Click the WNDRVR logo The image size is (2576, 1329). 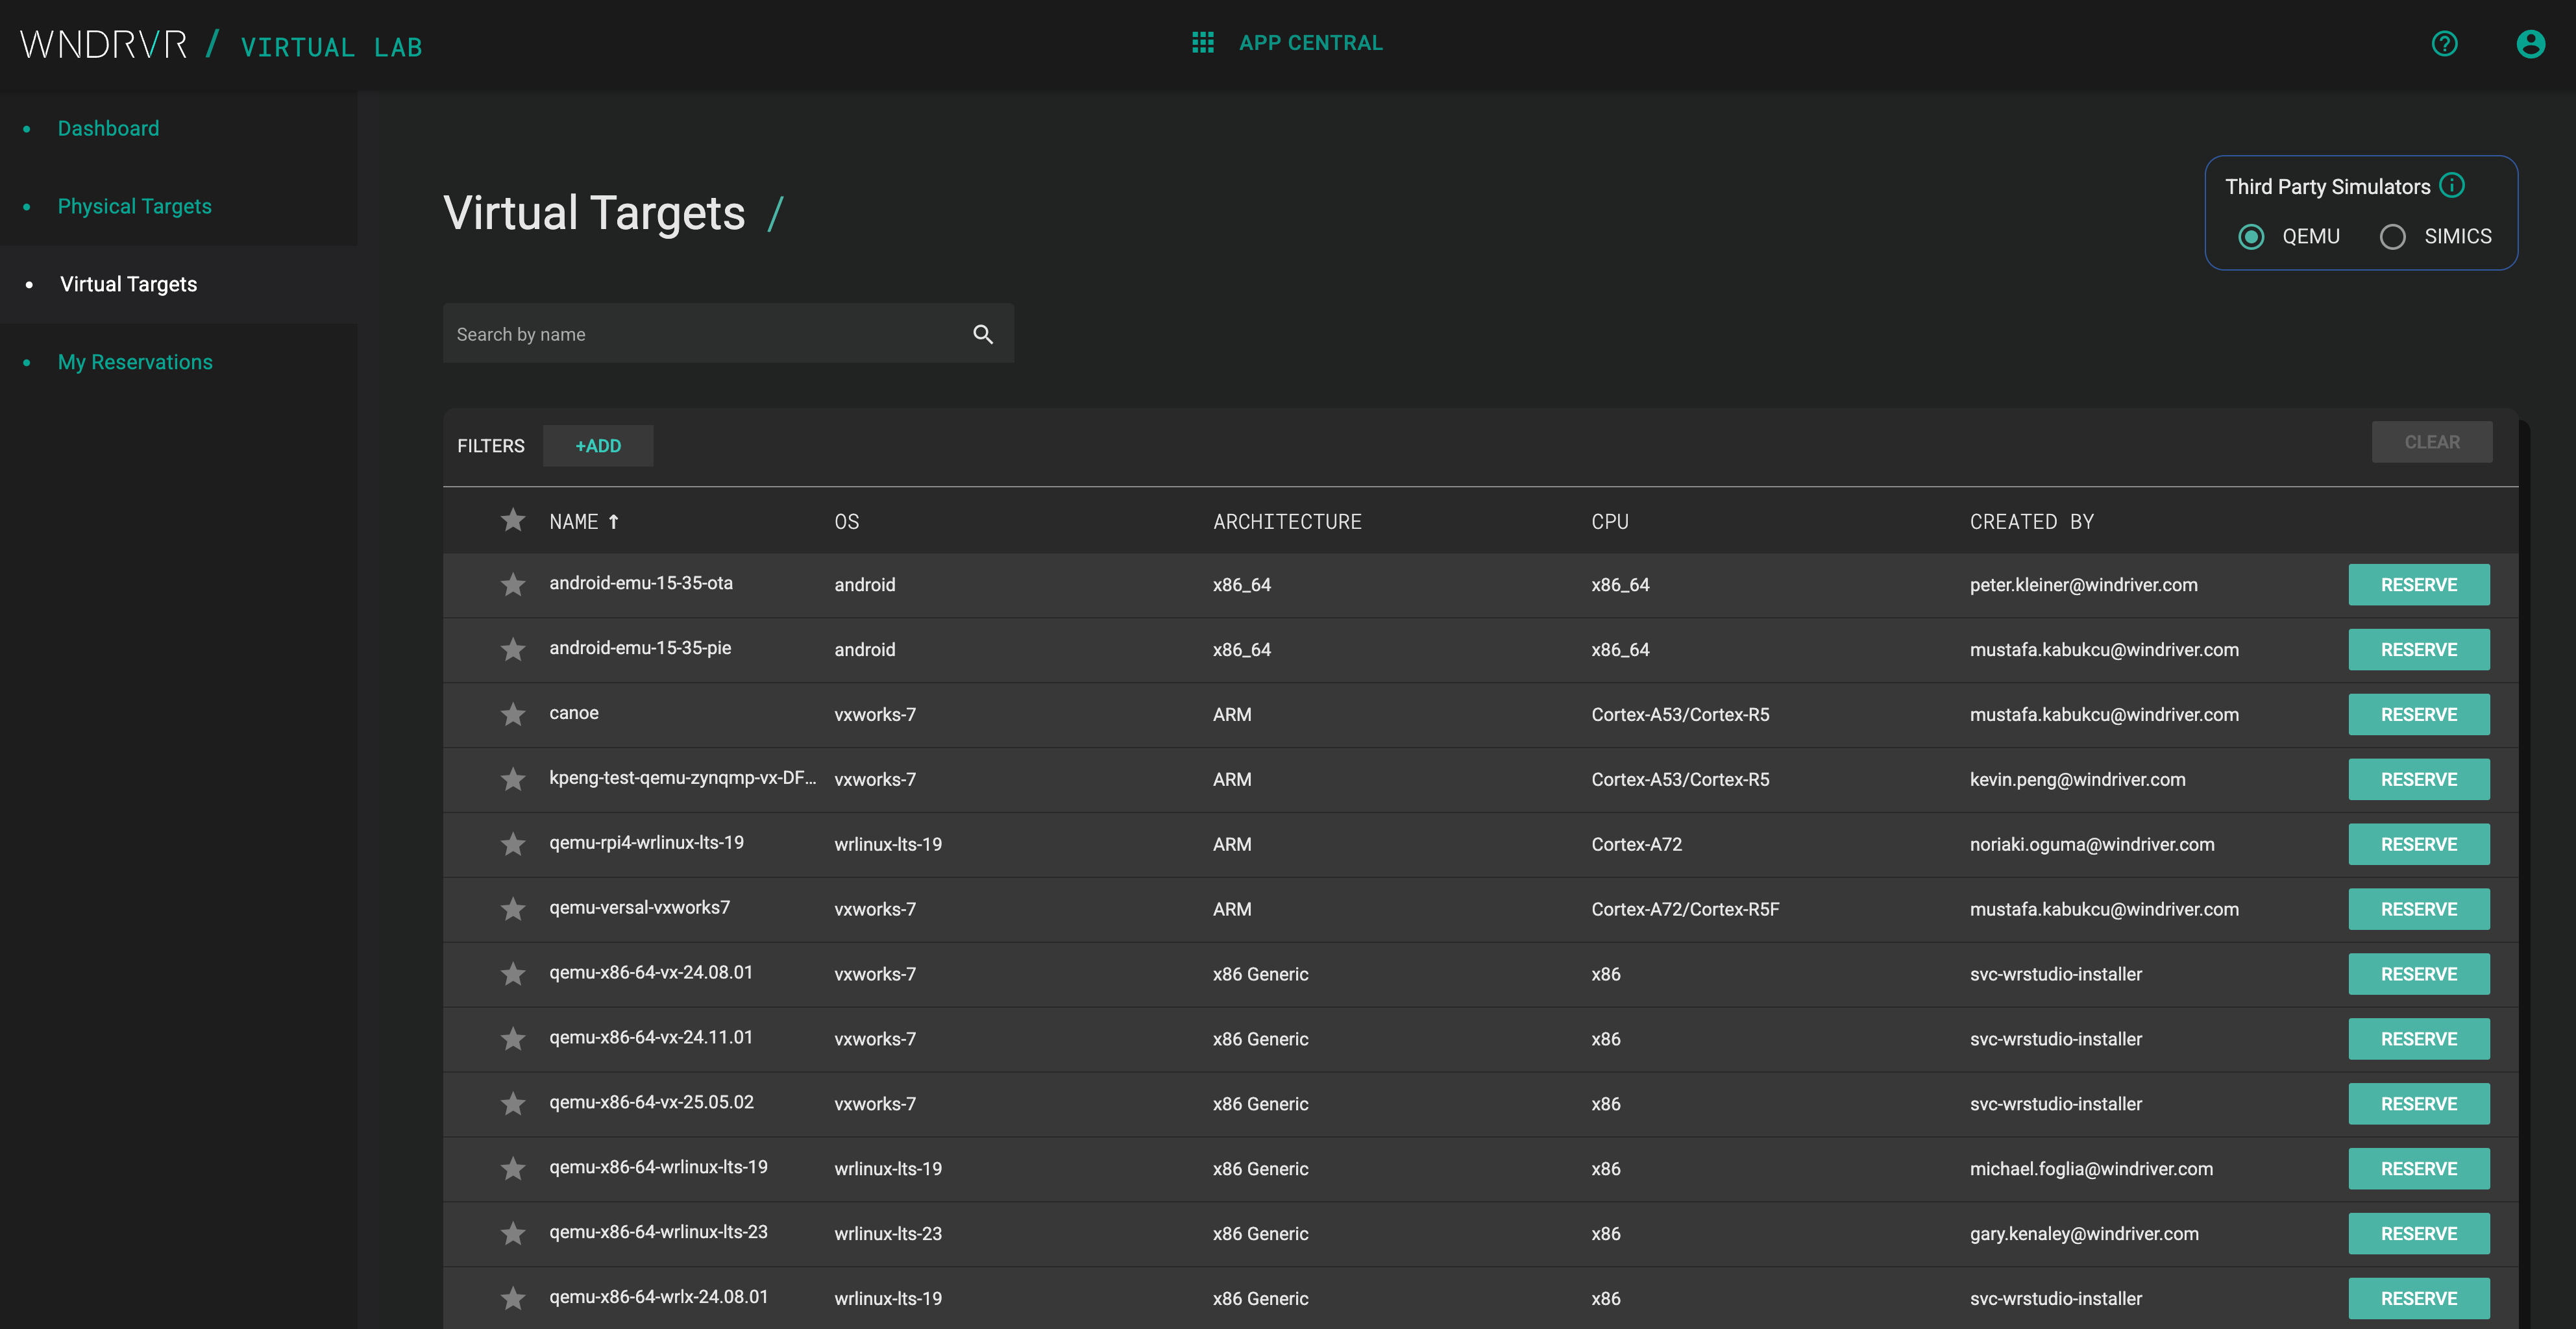tap(103, 43)
